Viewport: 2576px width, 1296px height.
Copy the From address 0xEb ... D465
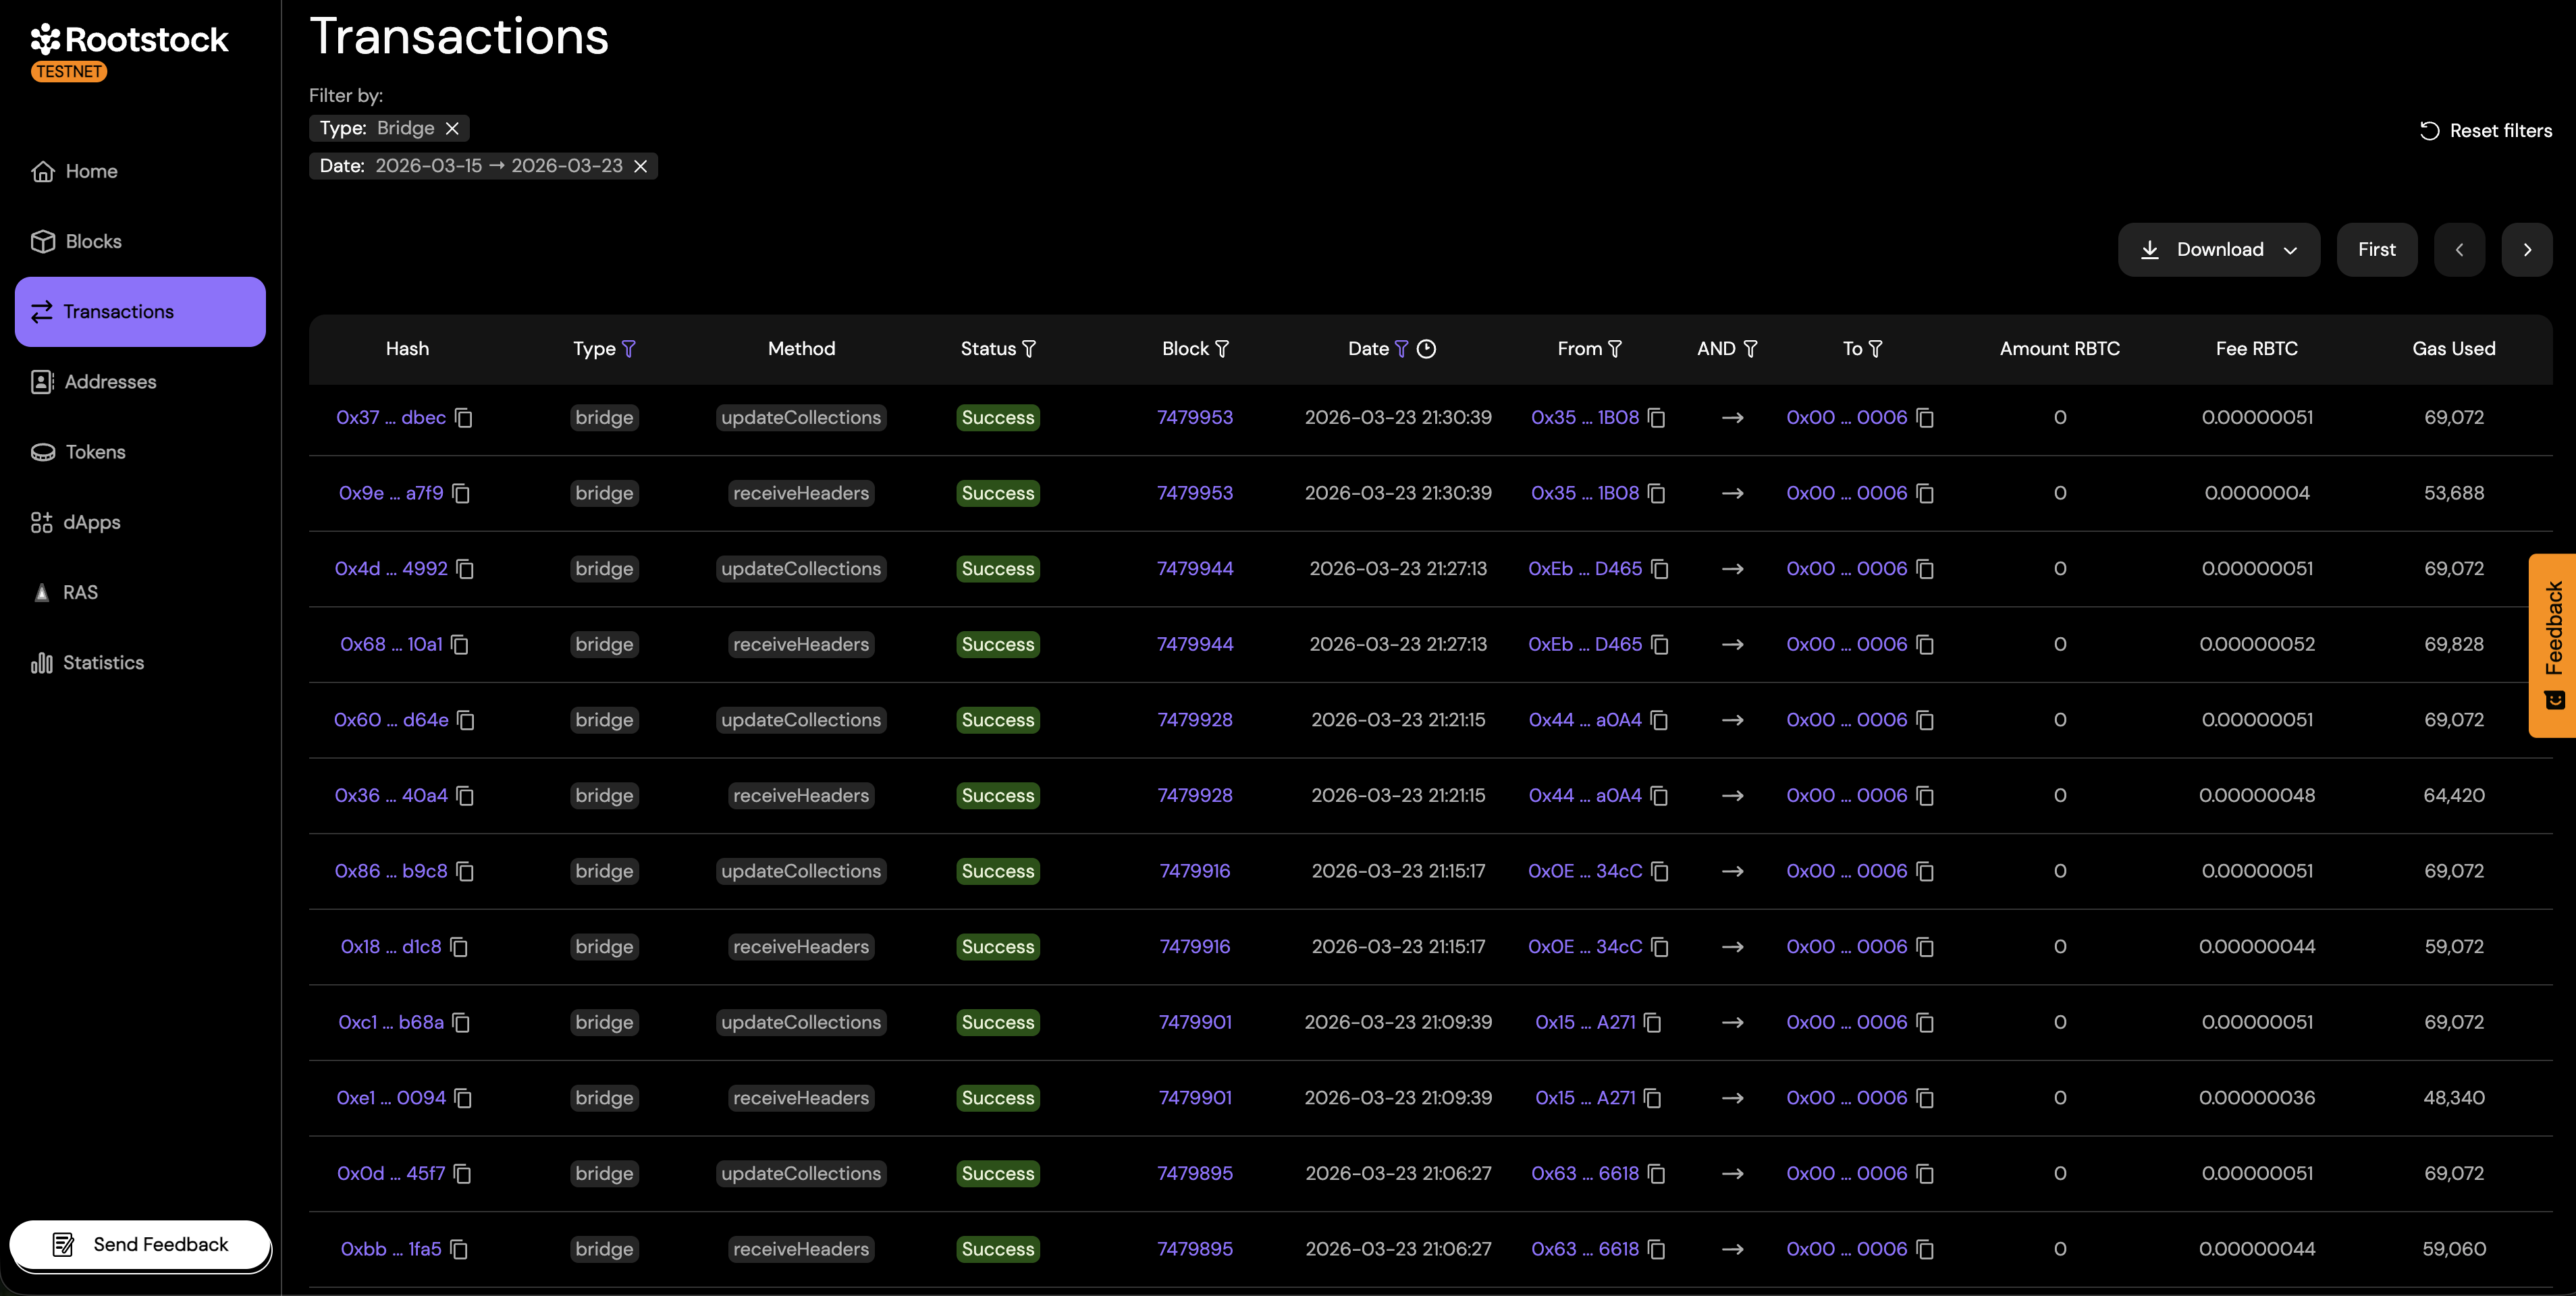coord(1659,568)
